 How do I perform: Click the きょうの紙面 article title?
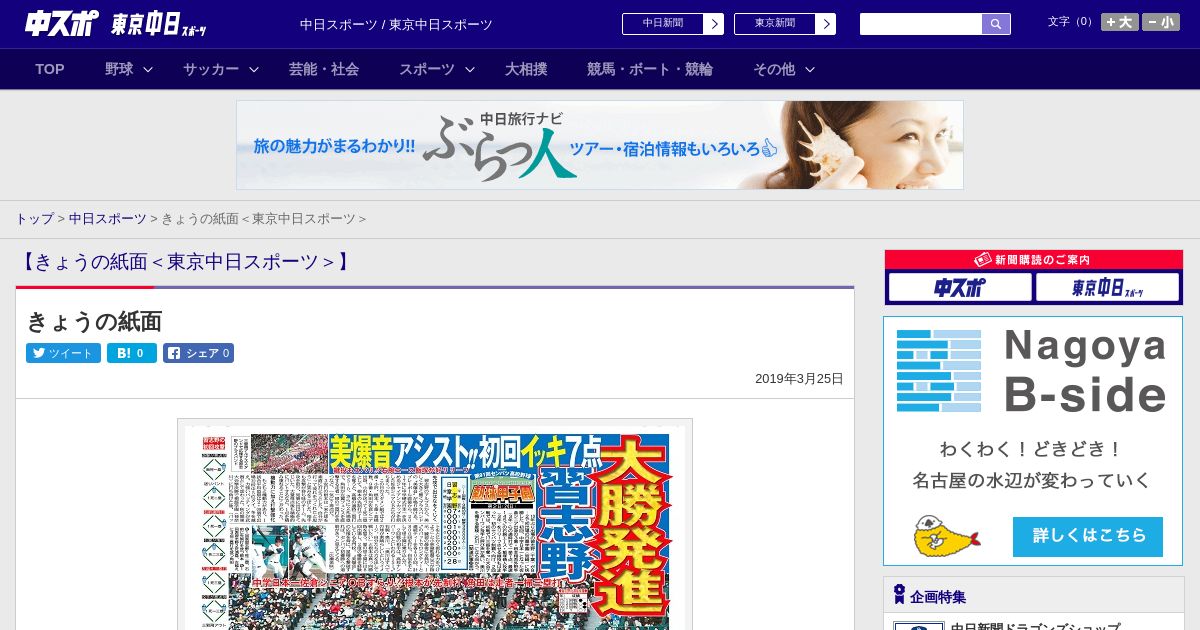[x=94, y=322]
